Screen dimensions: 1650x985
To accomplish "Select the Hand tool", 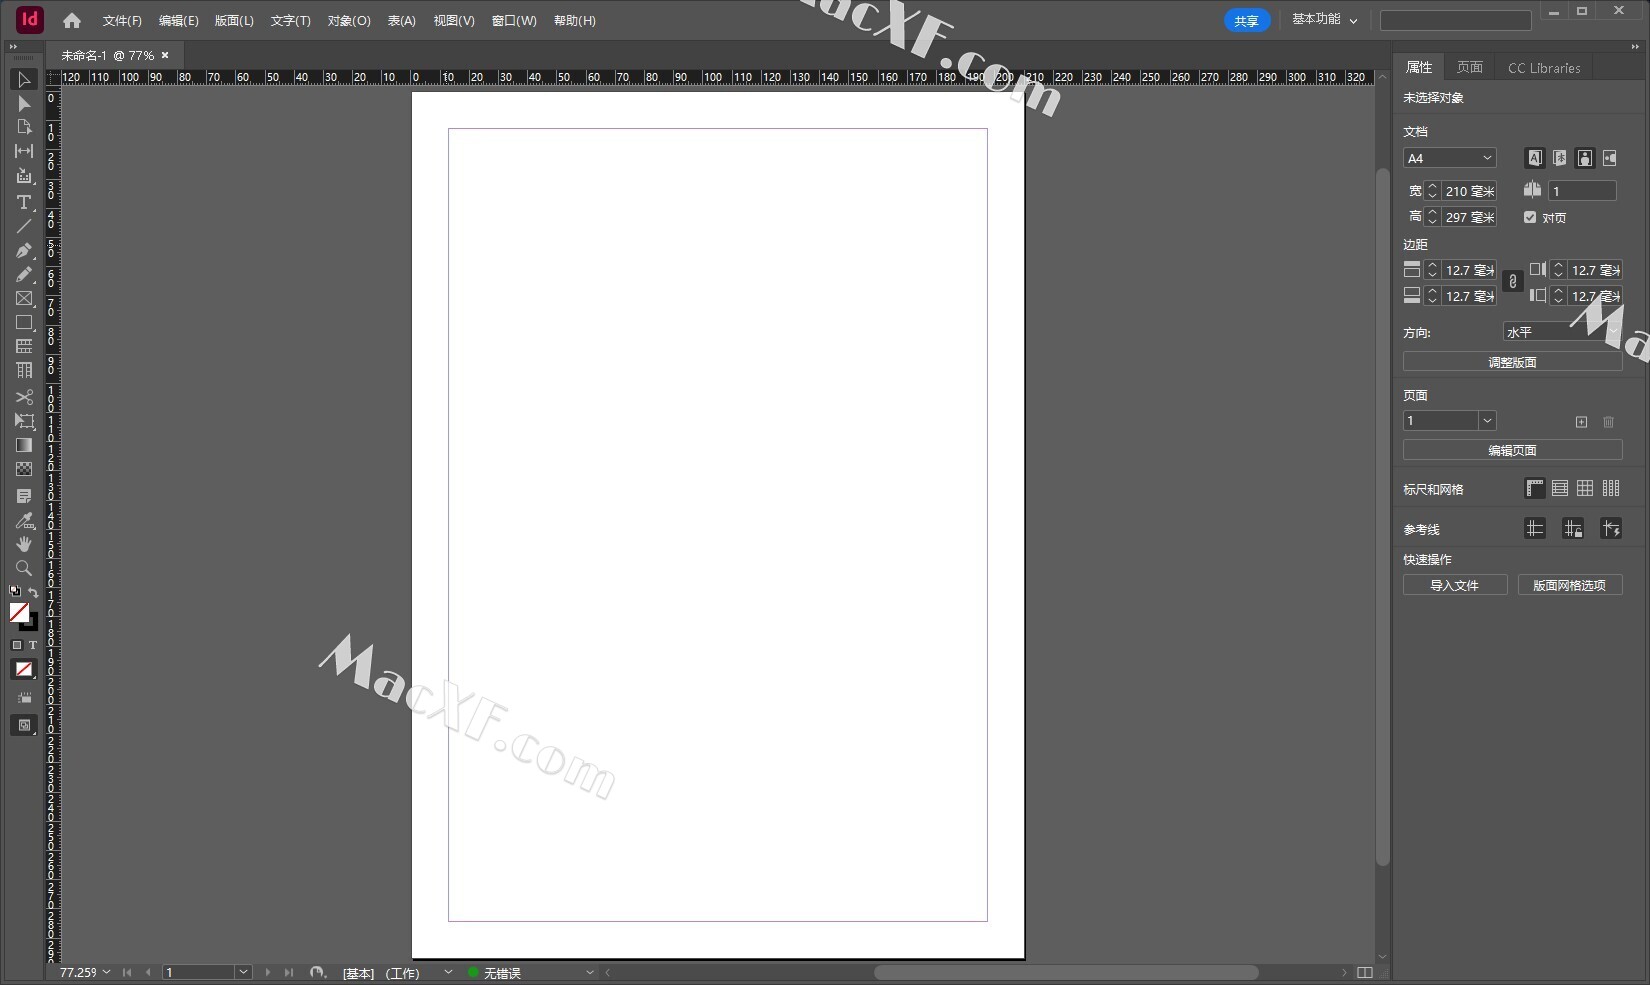I will 24,544.
